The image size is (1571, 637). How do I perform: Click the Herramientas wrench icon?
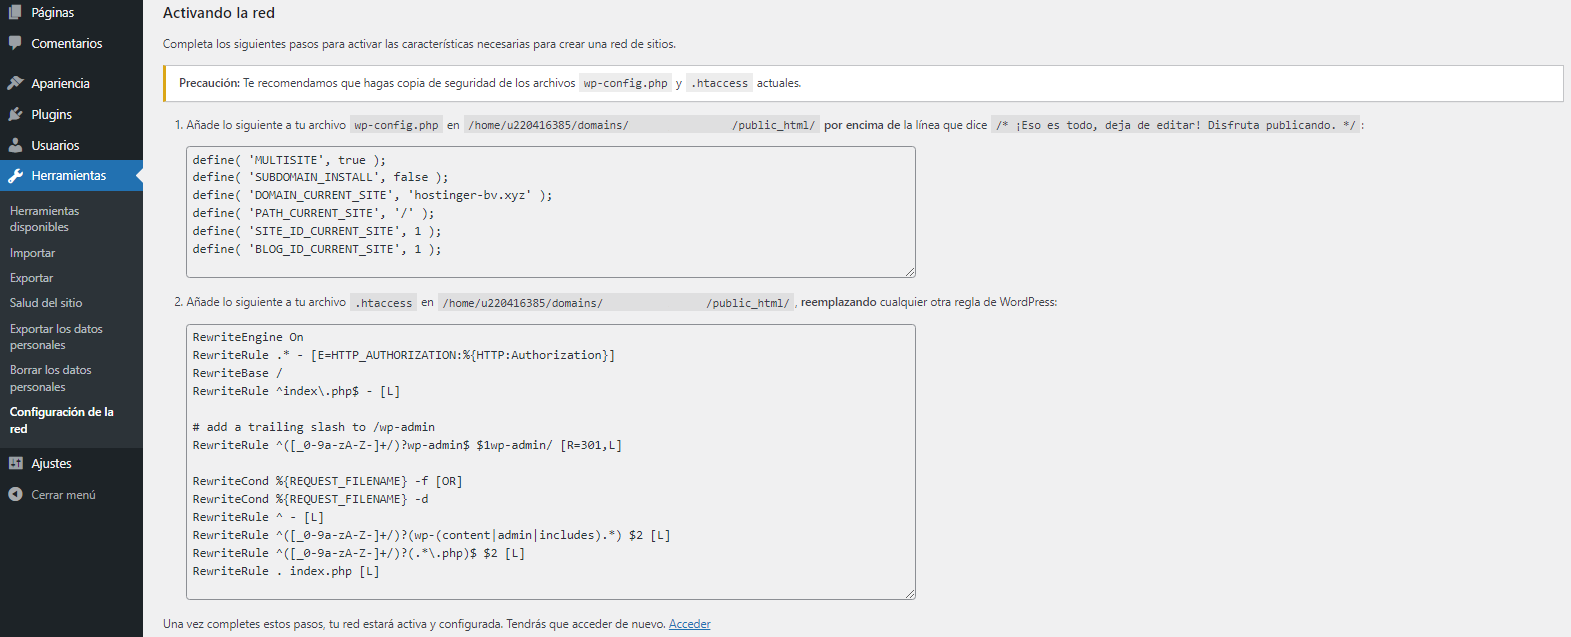[x=15, y=176]
